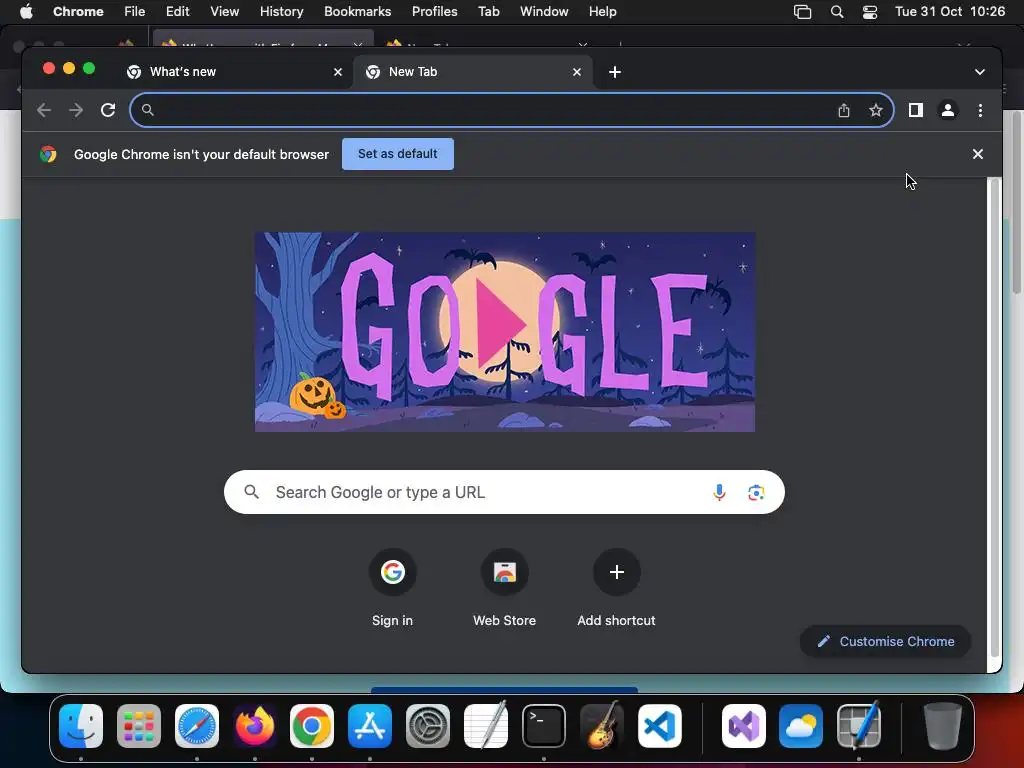Open the Web Store shortcut
Screen dimensions: 1024x768
tap(504, 589)
